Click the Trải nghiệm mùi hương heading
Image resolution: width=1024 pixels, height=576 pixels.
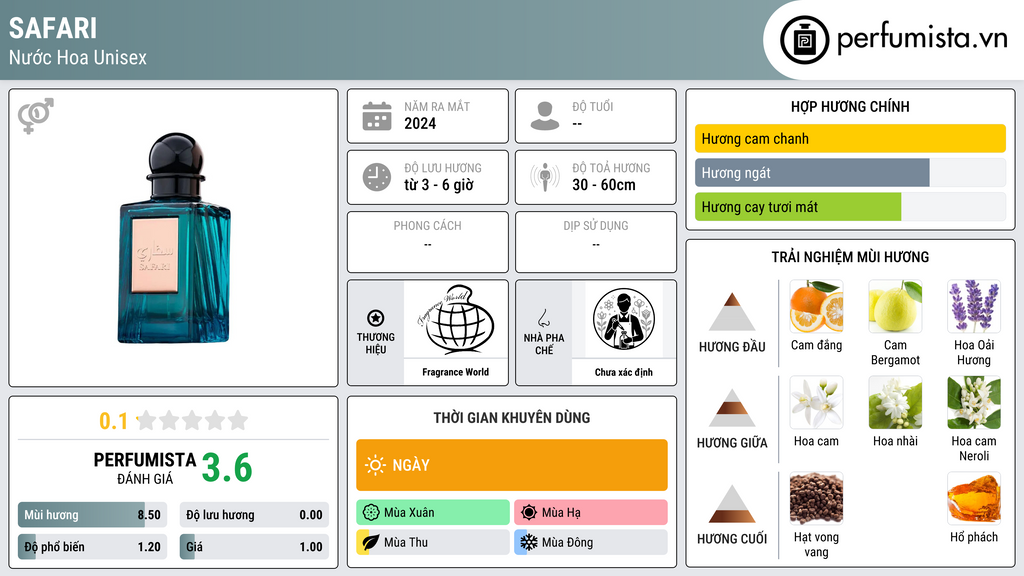[850, 257]
